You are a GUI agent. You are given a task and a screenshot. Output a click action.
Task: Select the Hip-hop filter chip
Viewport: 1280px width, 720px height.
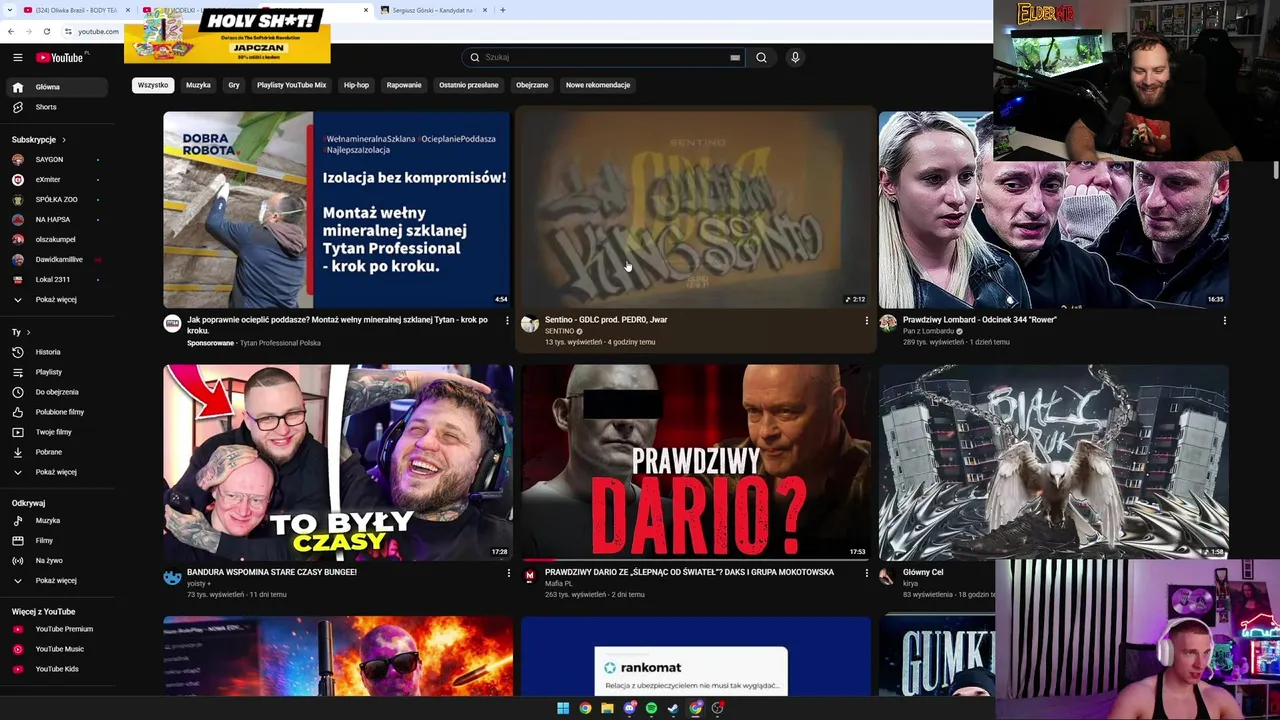[x=356, y=85]
